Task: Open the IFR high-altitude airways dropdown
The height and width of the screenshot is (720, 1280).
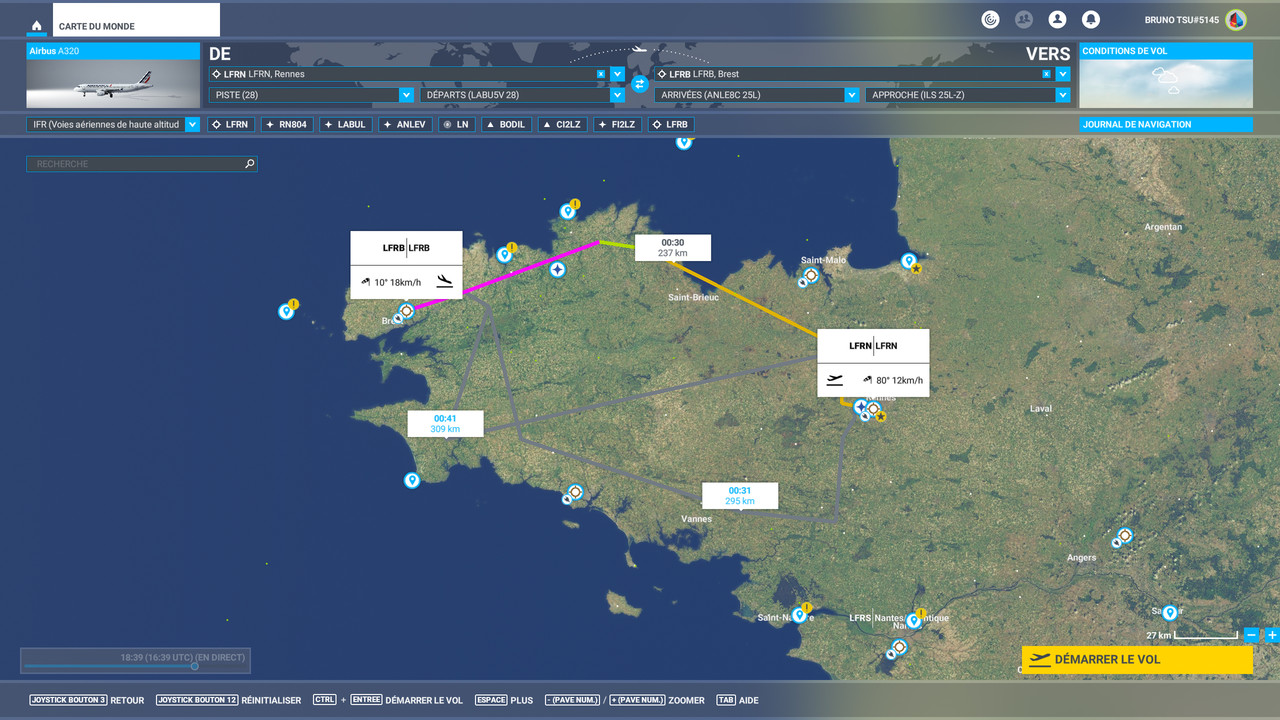Action: (x=113, y=125)
